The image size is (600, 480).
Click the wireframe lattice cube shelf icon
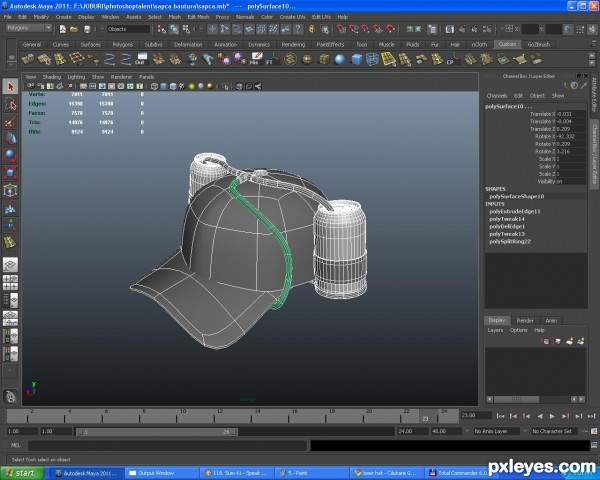point(372,59)
